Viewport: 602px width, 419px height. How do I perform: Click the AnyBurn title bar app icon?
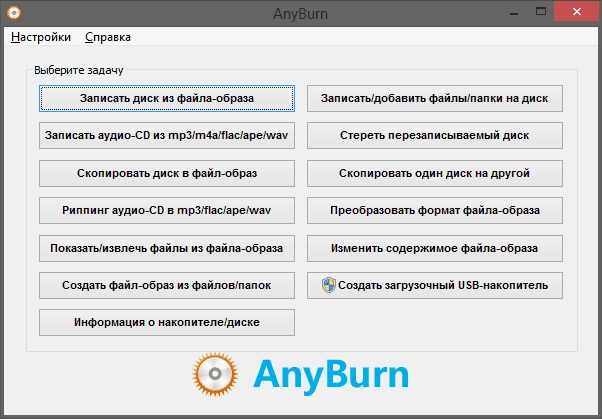tap(14, 13)
